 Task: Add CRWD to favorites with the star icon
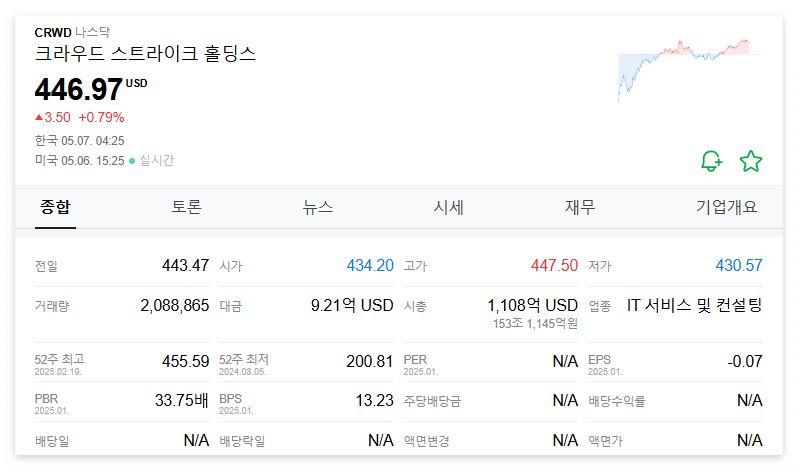pos(751,161)
